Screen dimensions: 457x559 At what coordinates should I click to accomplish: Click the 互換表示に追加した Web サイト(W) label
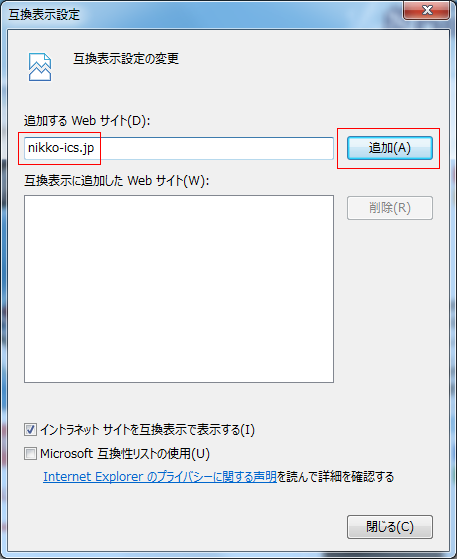pos(117,181)
